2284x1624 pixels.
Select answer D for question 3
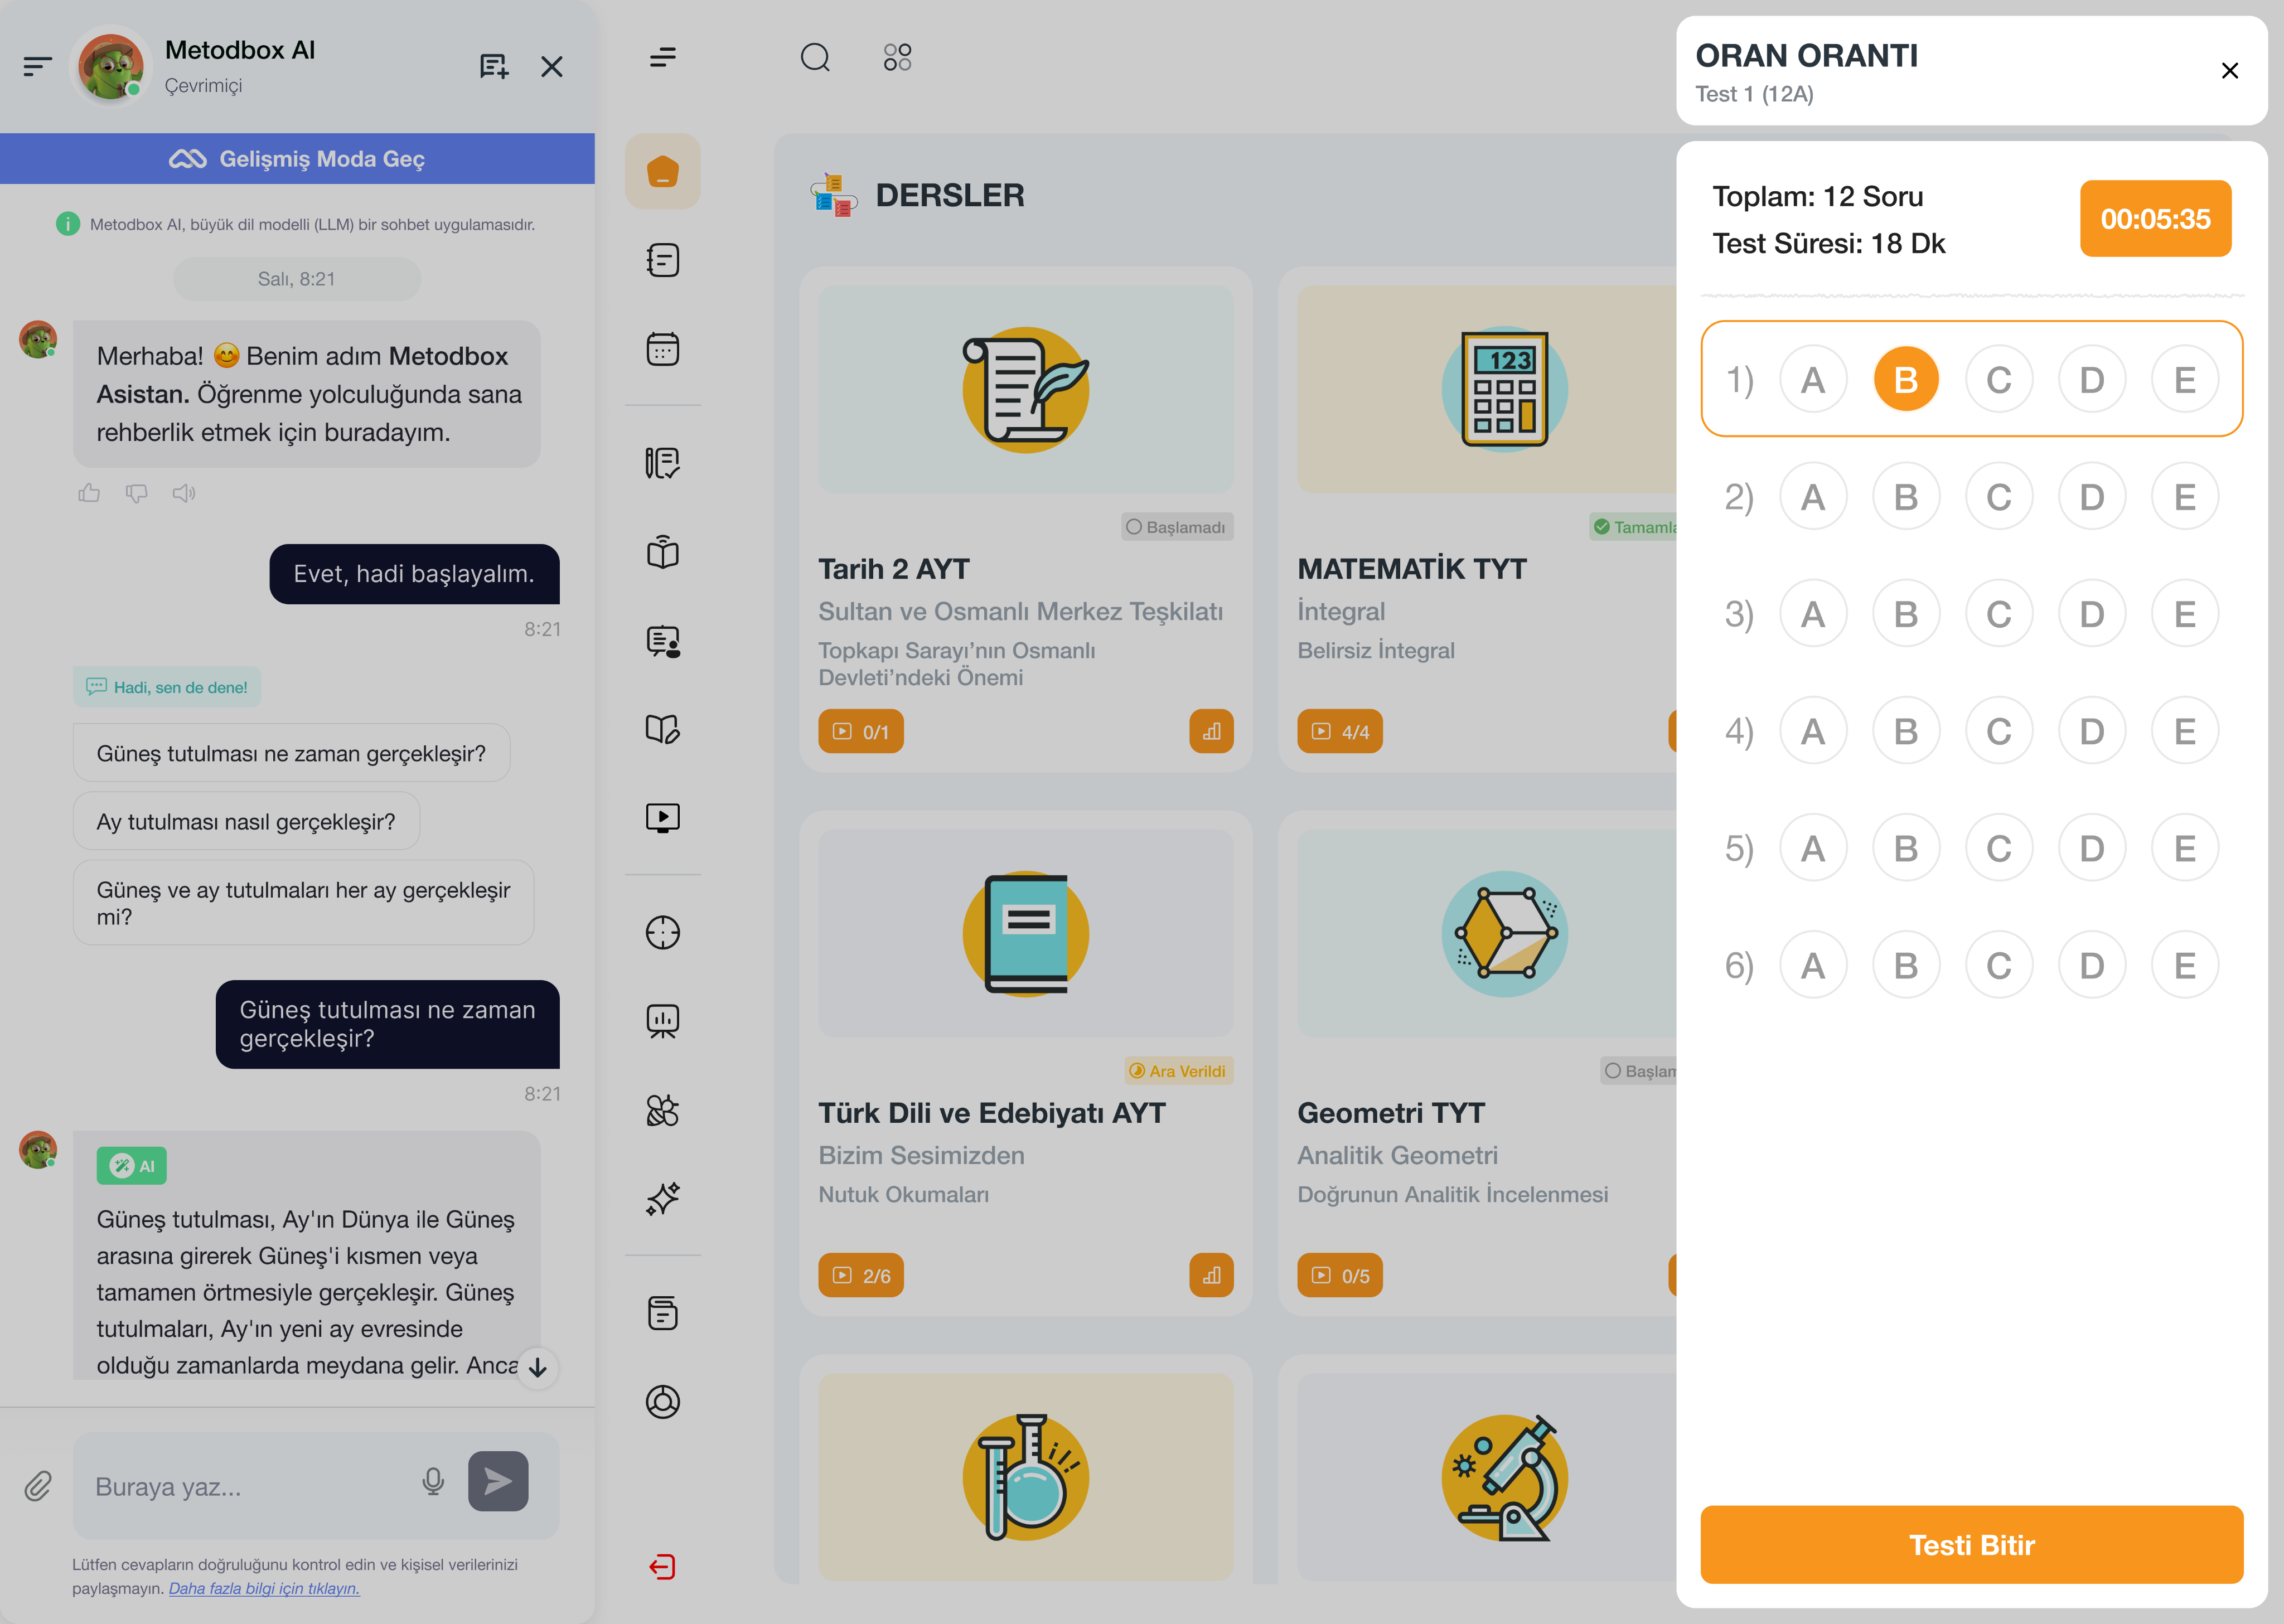point(2092,613)
